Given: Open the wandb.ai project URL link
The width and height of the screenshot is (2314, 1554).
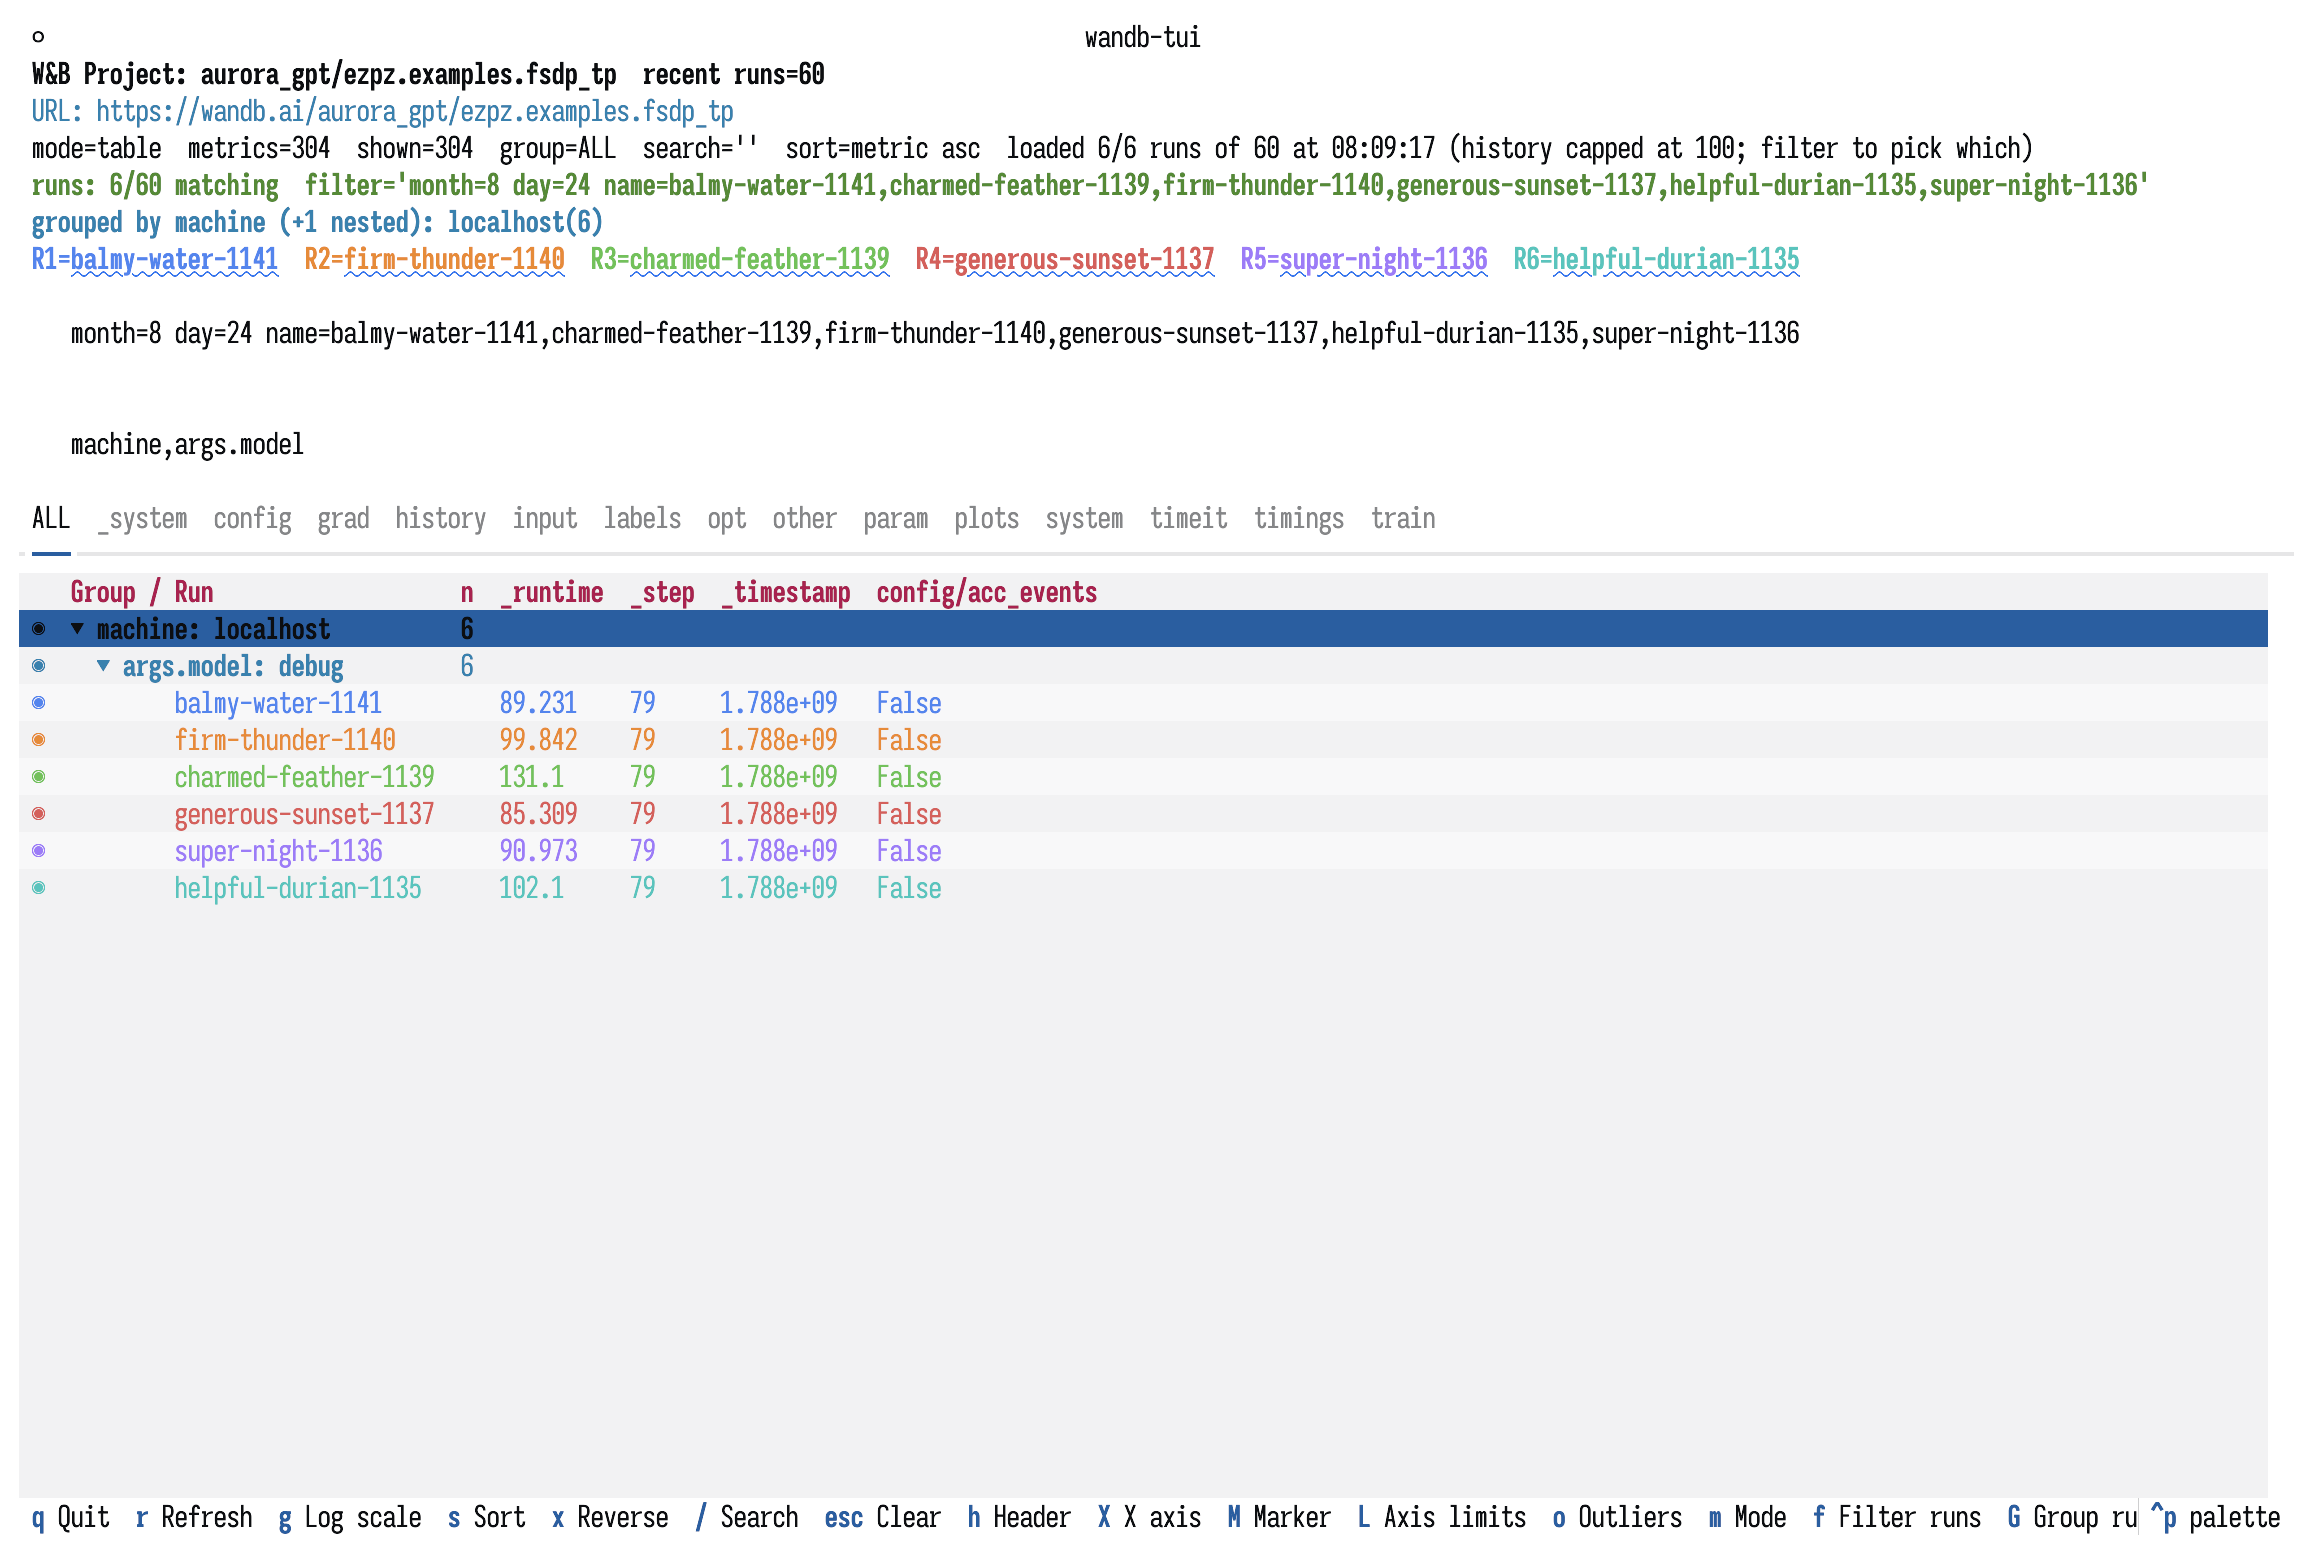Looking at the screenshot, I should point(415,111).
